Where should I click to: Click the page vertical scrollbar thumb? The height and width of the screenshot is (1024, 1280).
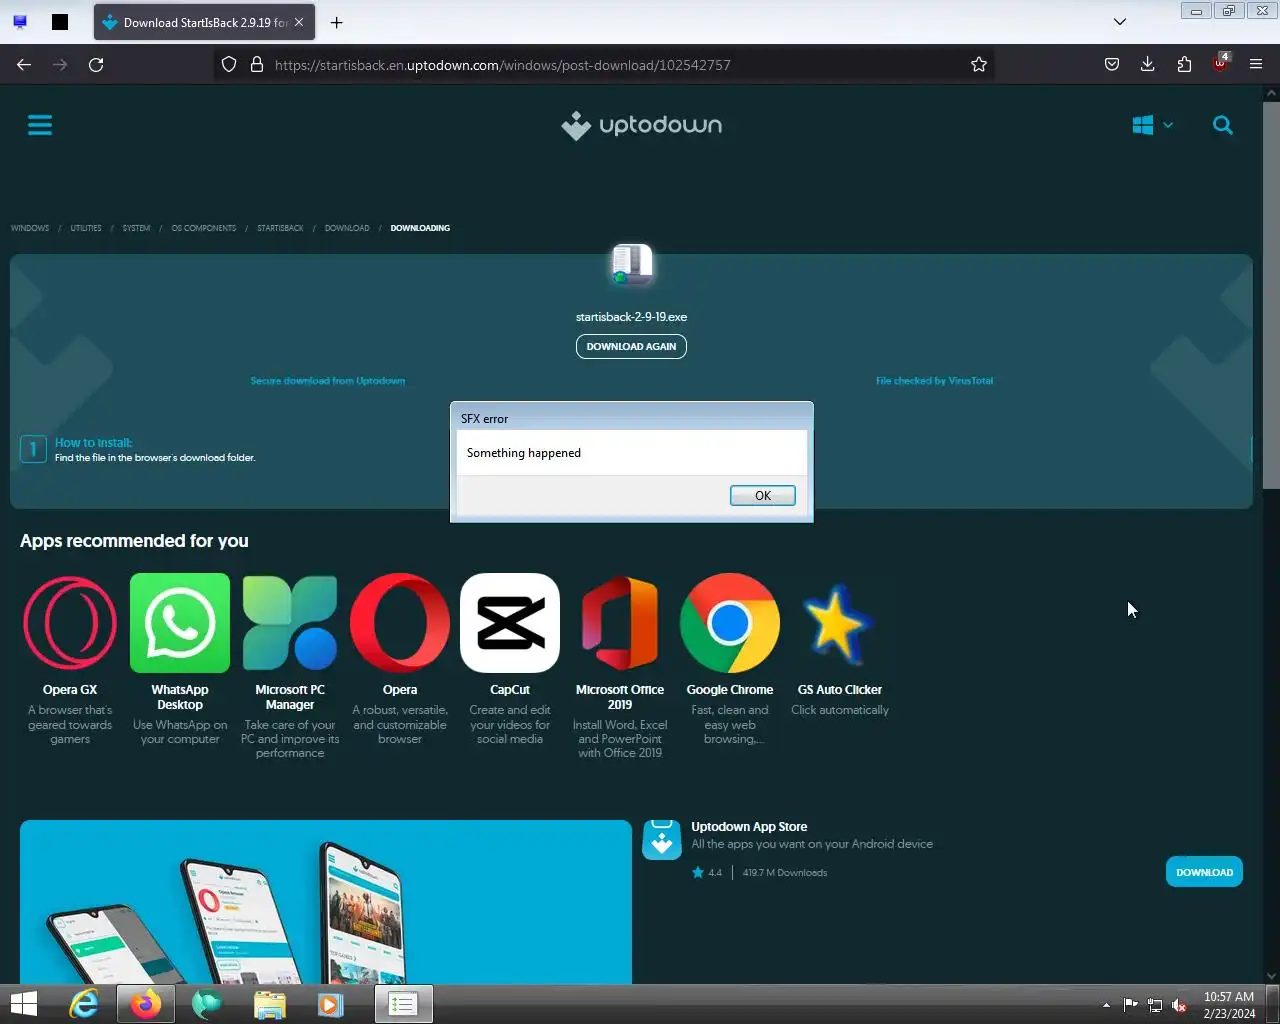pyautogui.click(x=1271, y=296)
